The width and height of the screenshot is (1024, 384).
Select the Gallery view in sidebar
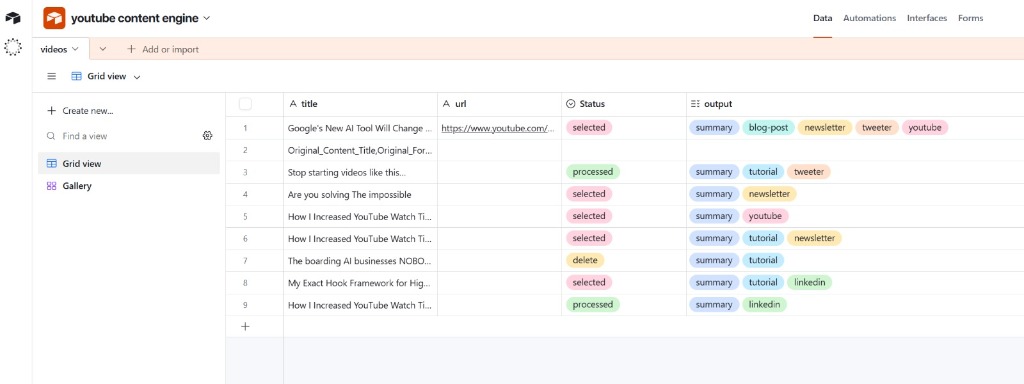pos(129,186)
